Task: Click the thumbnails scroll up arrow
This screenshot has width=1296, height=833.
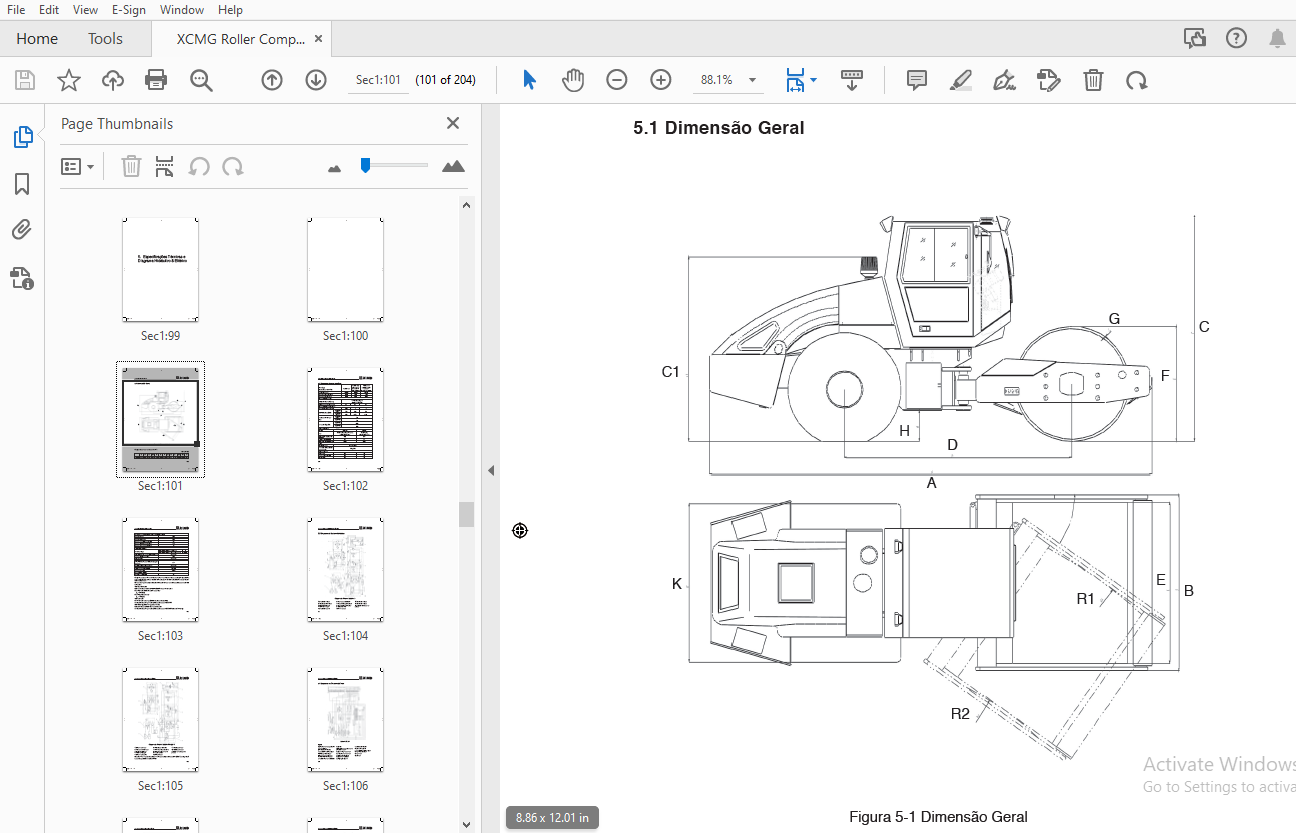Action: (x=466, y=205)
